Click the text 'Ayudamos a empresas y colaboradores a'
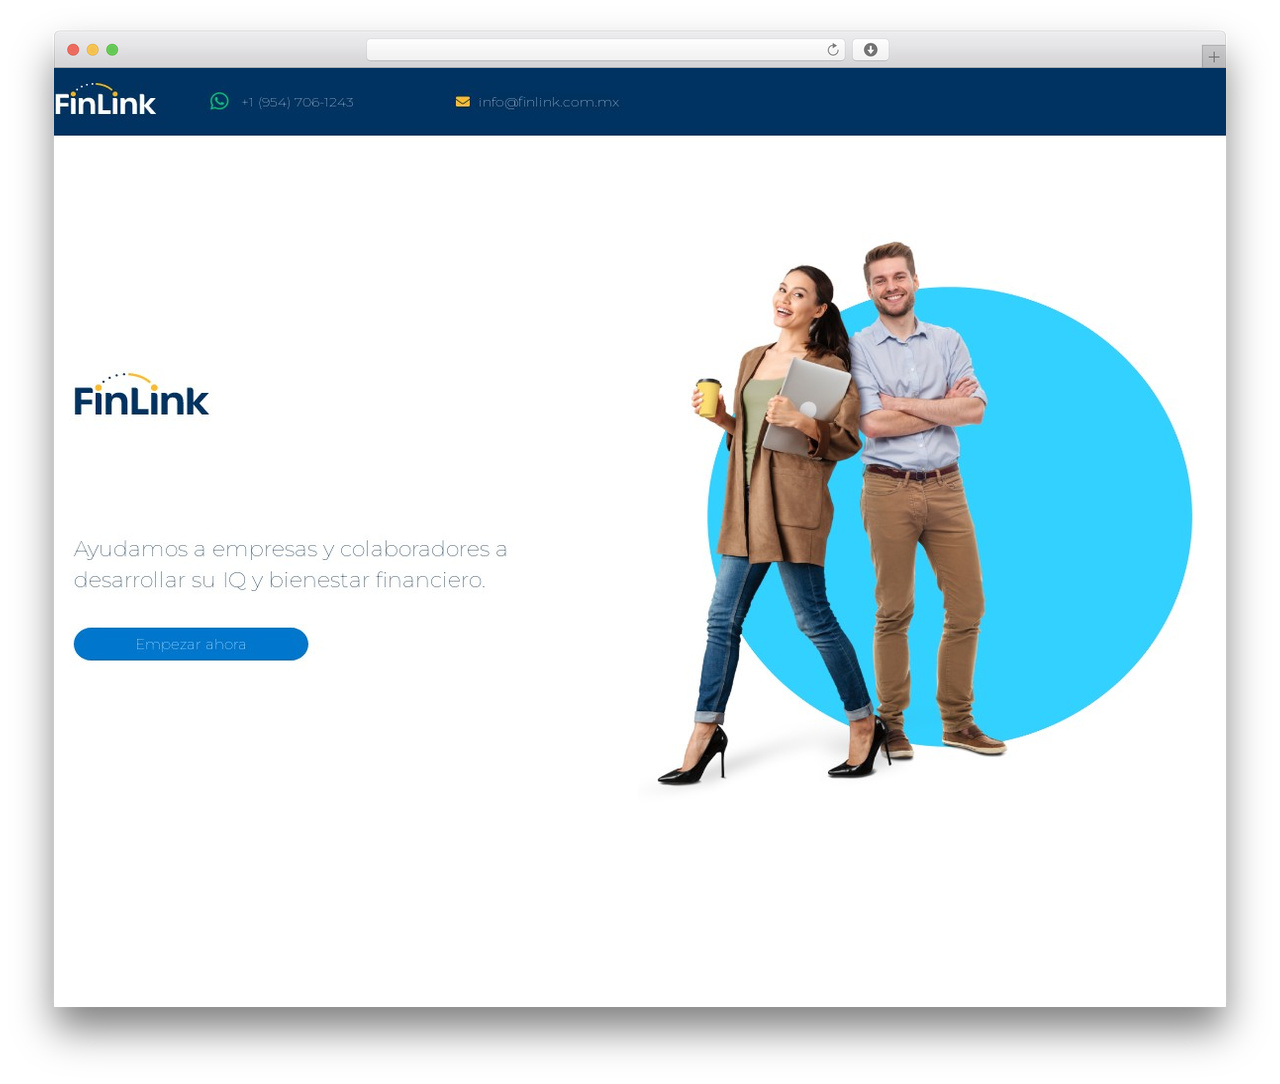The image size is (1280, 1084). [x=290, y=549]
